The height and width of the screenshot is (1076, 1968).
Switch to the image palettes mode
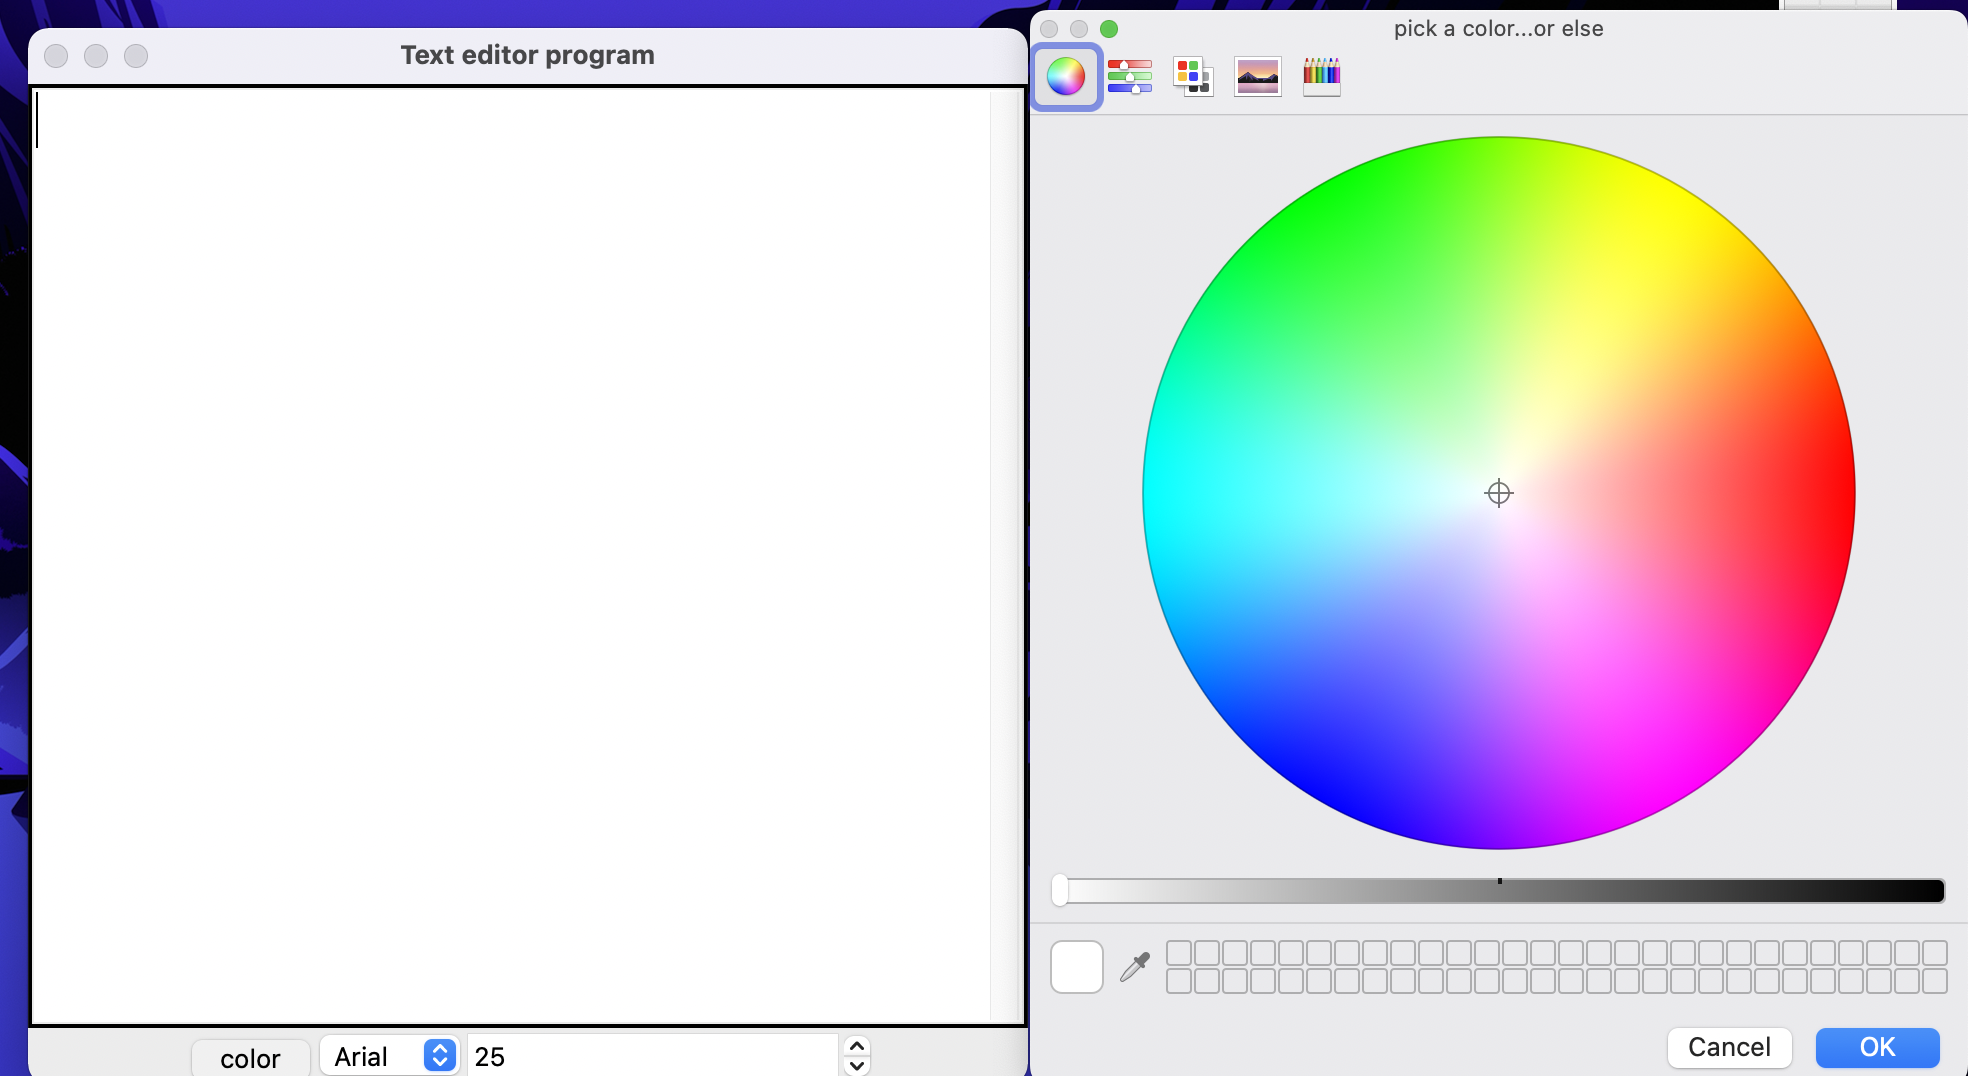pyautogui.click(x=1258, y=76)
